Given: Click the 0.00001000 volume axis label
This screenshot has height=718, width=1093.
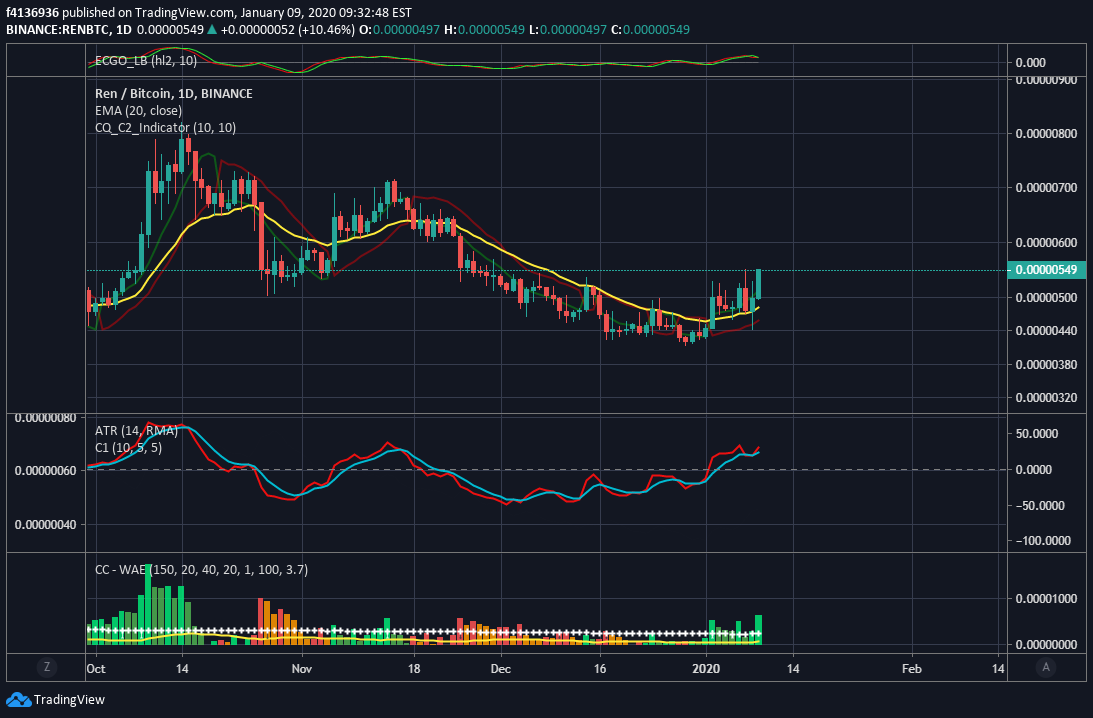Looking at the screenshot, I should coord(1046,599).
